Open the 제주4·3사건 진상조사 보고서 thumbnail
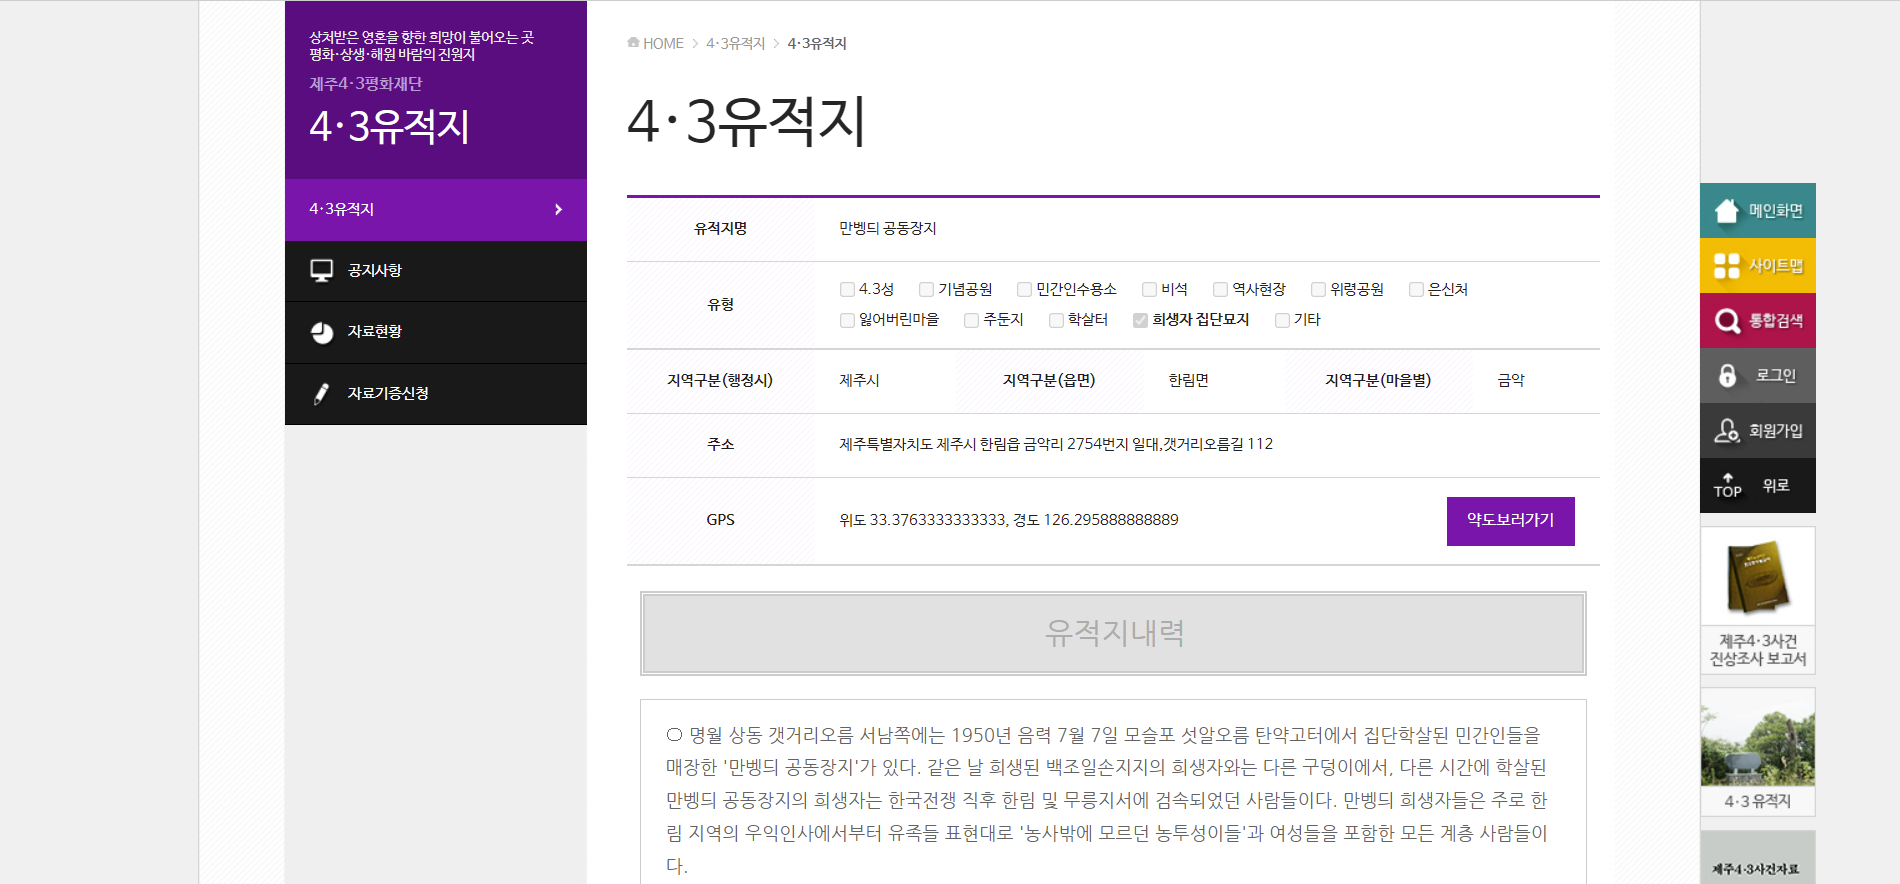 [x=1757, y=600]
